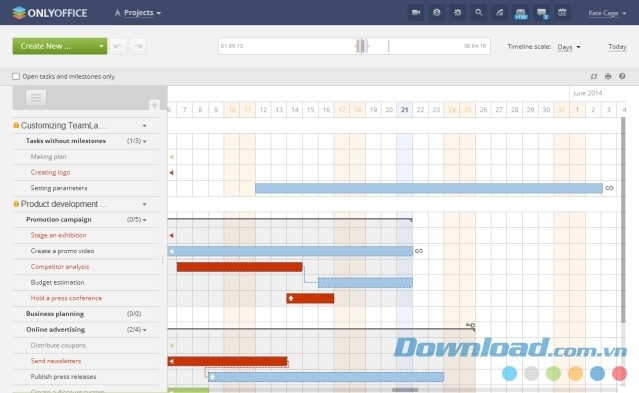Screen dimensions: 639x393
Task: Click the refresh chart icon
Action: coord(594,76)
